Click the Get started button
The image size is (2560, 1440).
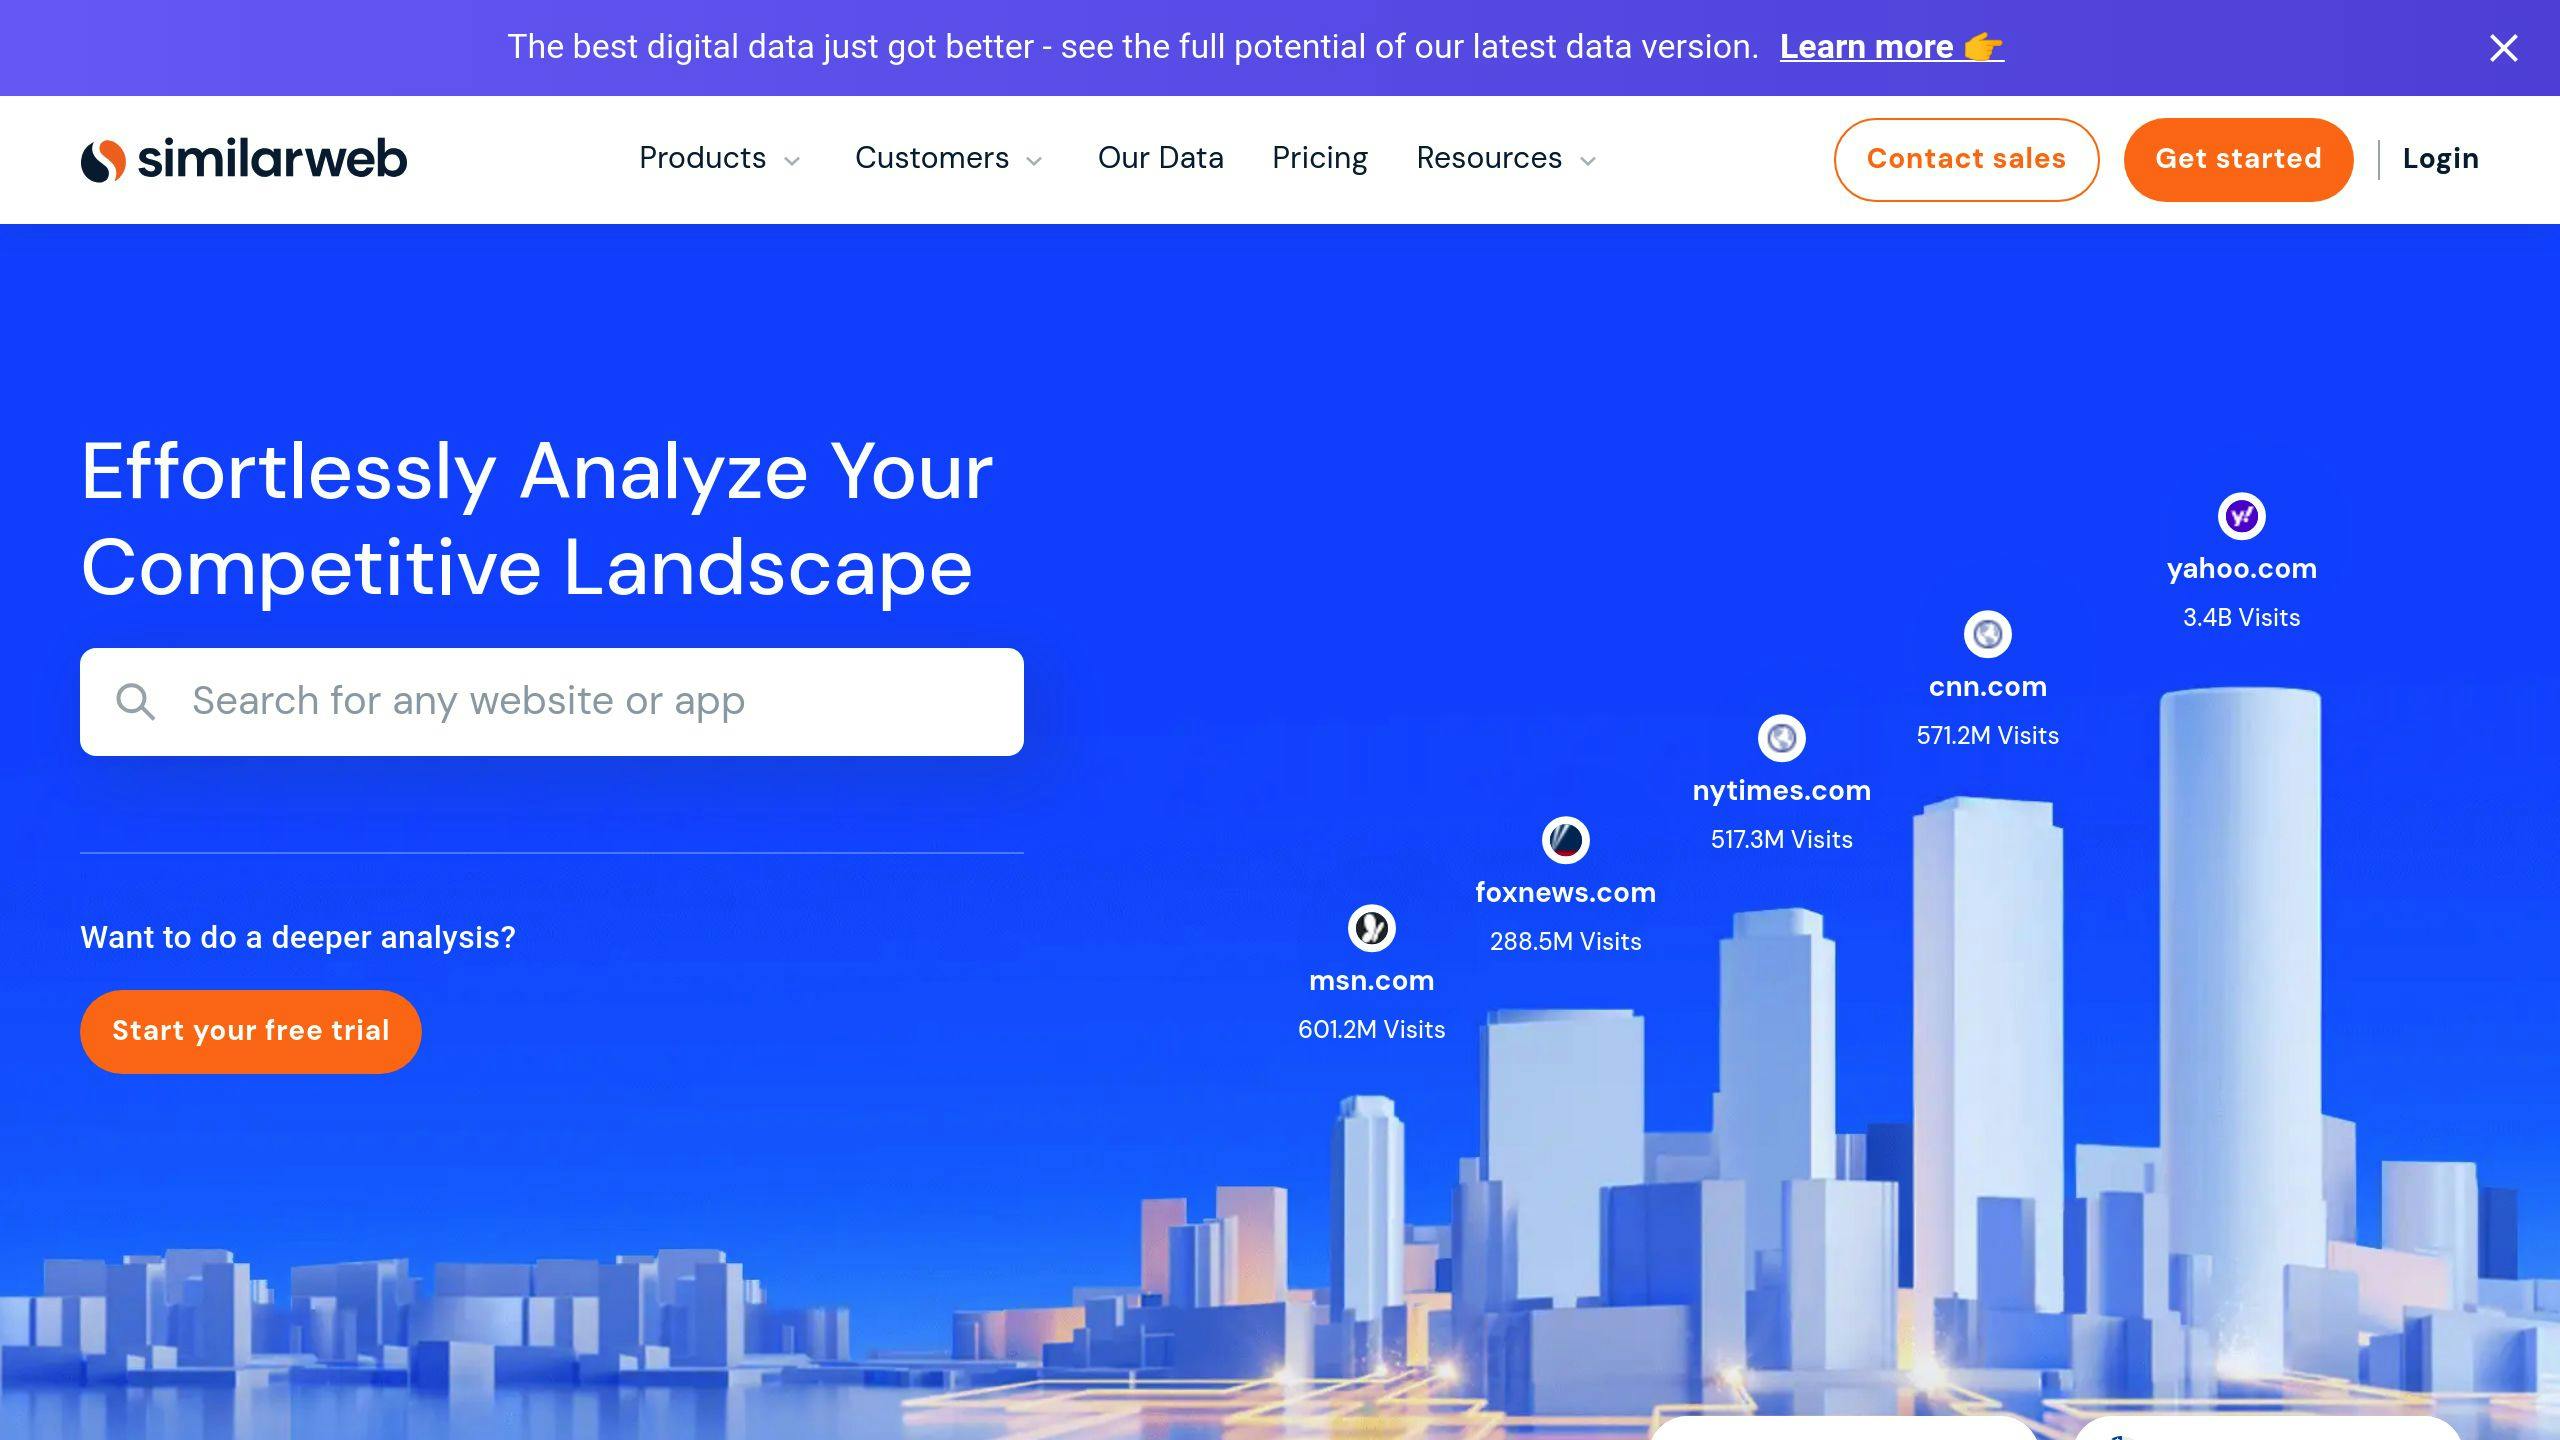(x=2238, y=158)
